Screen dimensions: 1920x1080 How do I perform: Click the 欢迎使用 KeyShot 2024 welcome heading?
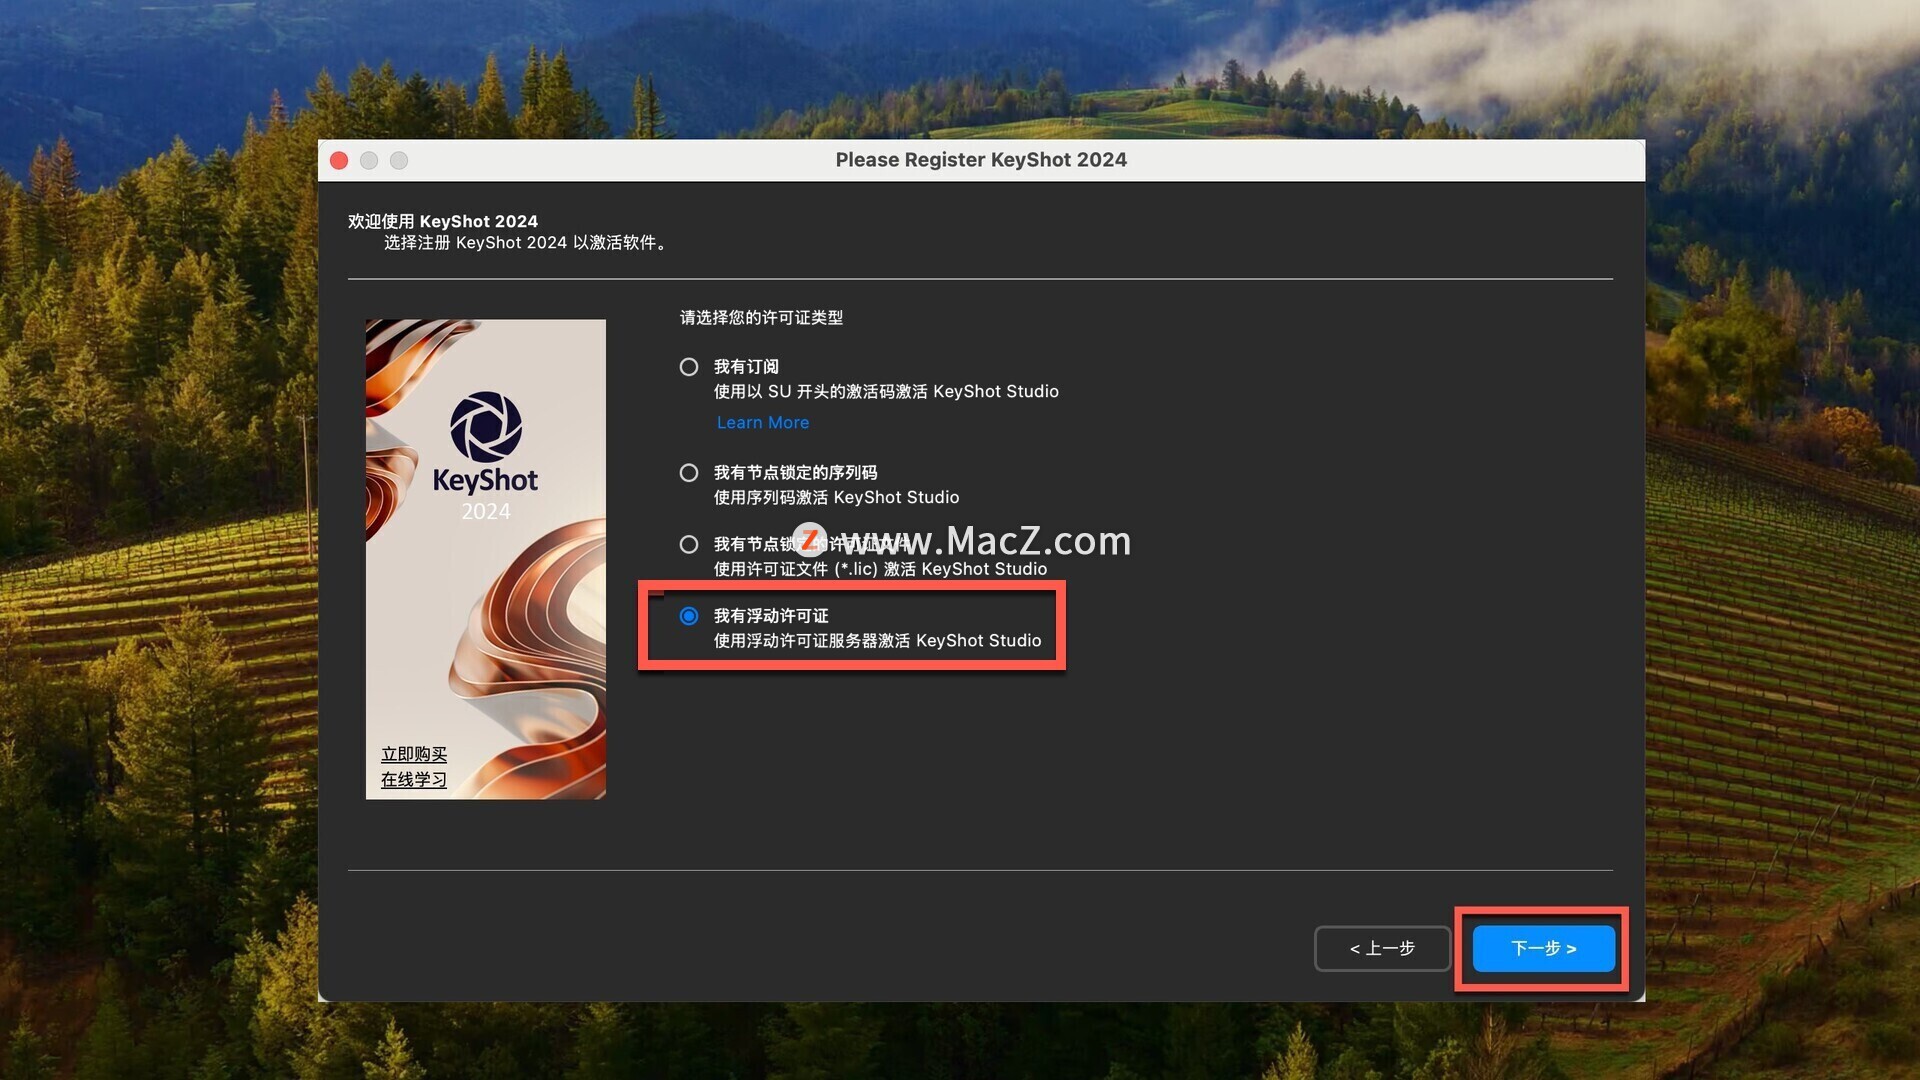point(443,221)
